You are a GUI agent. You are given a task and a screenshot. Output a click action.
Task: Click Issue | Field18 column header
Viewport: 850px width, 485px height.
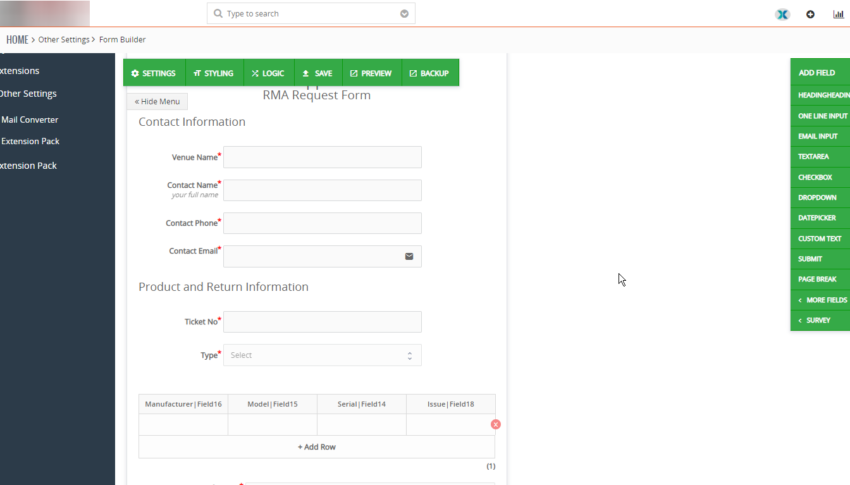tap(450, 404)
